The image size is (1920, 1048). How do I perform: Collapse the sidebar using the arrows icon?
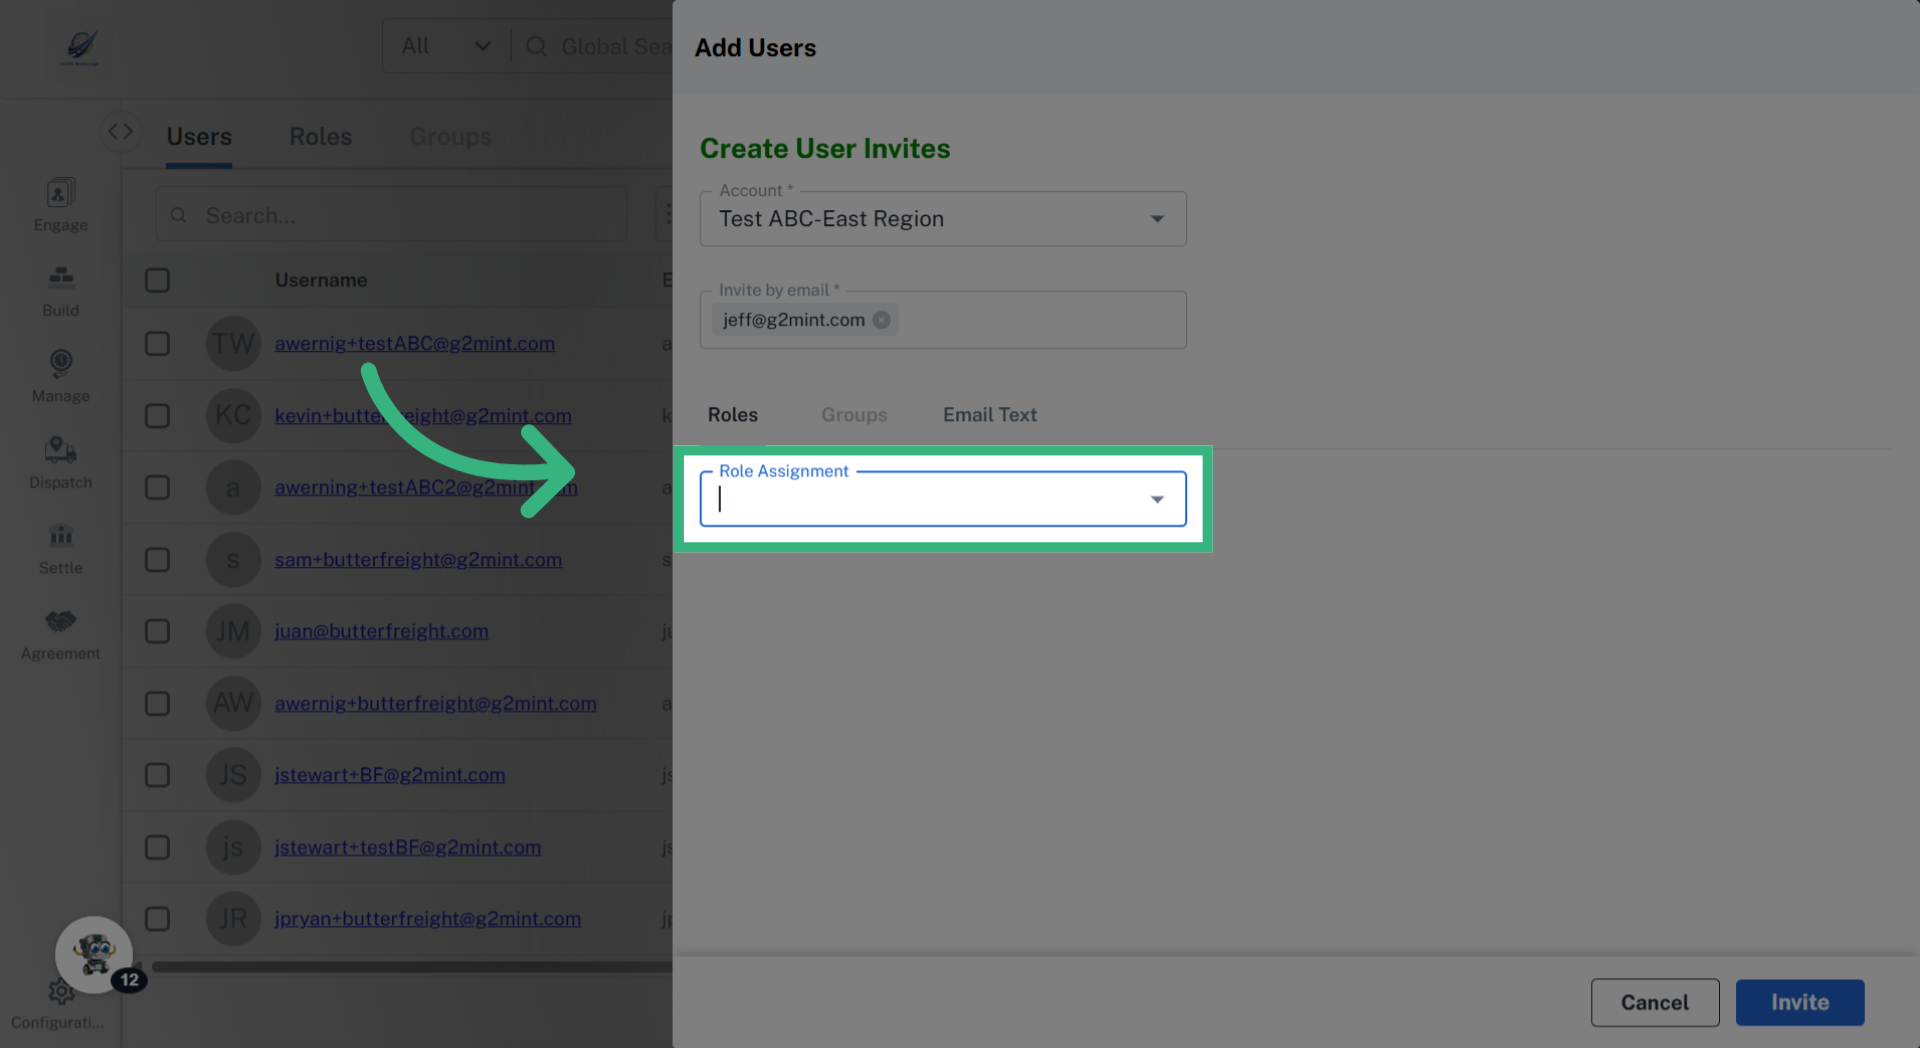pos(121,130)
